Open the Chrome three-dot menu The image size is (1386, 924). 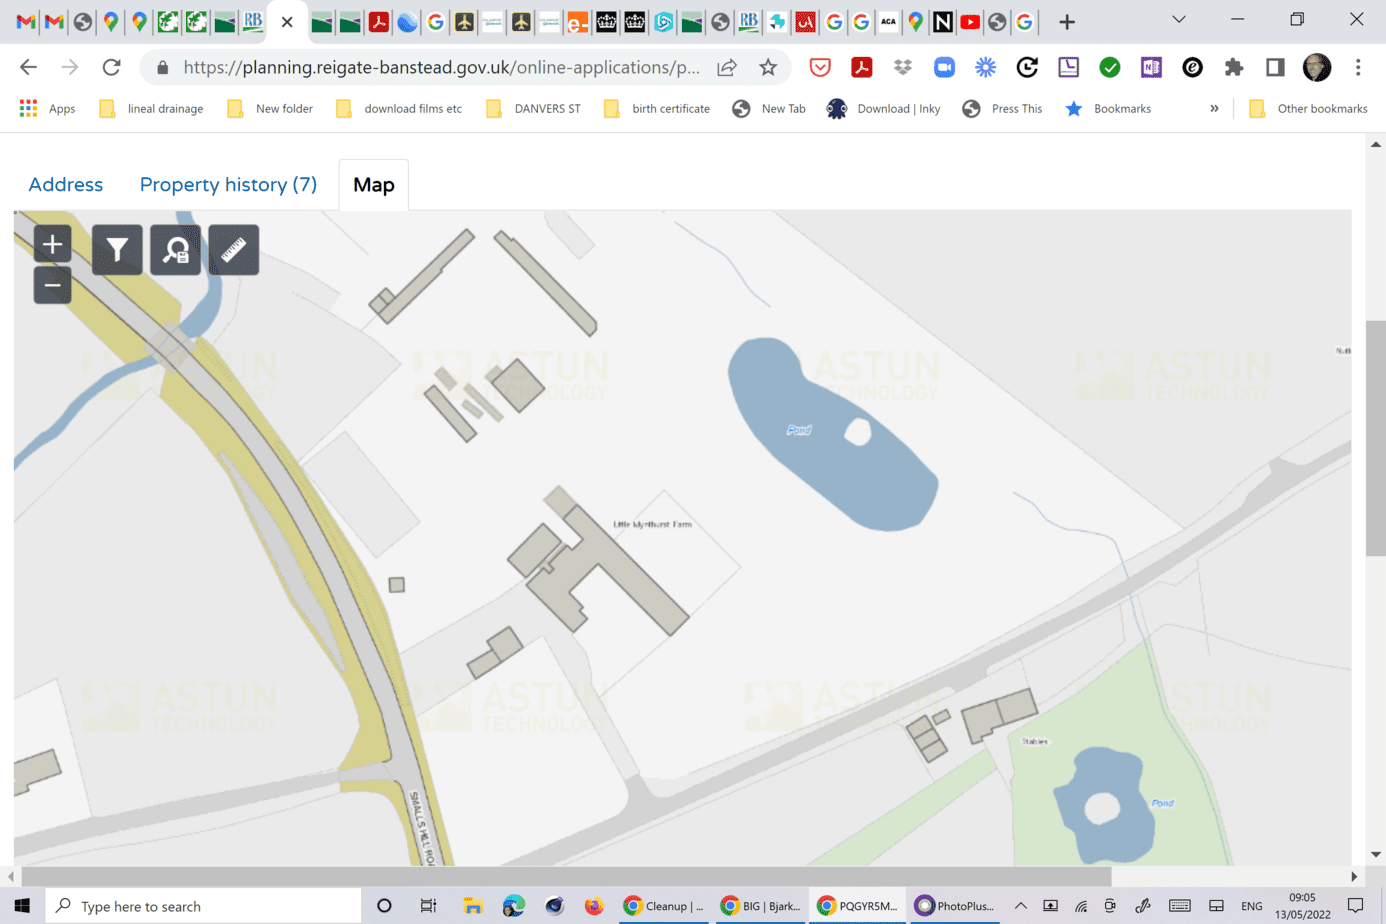coord(1358,67)
